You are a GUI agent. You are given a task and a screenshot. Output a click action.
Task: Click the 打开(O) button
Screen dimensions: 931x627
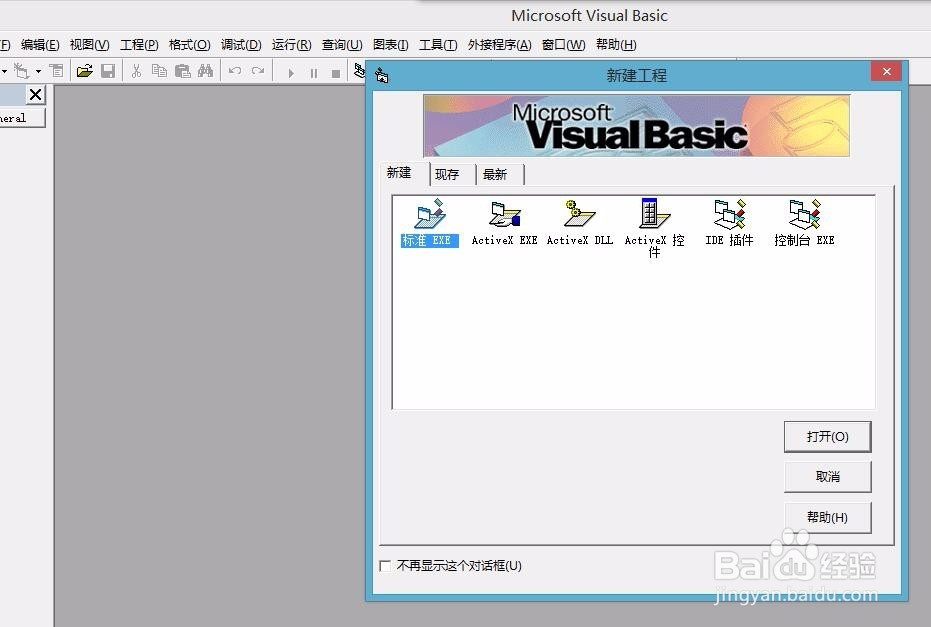(828, 437)
